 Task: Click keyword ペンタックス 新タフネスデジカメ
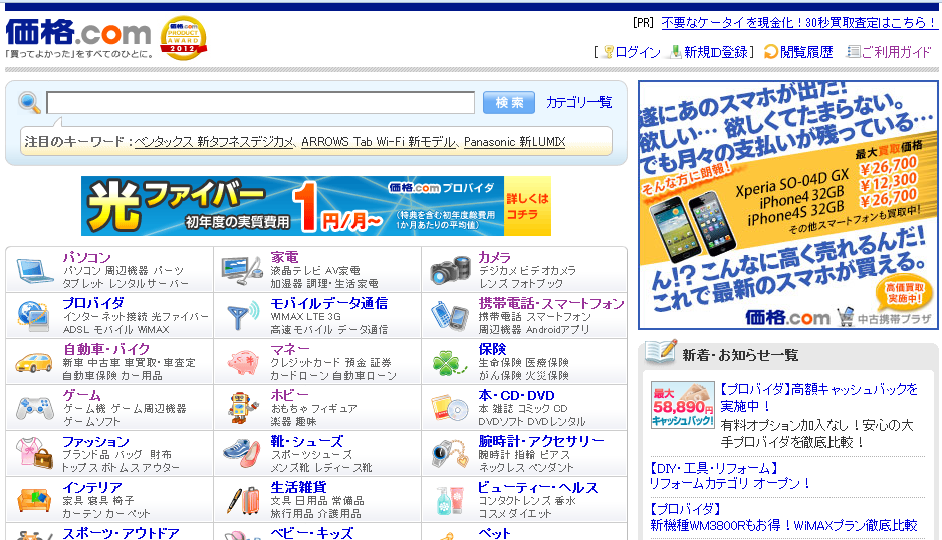click(x=214, y=142)
